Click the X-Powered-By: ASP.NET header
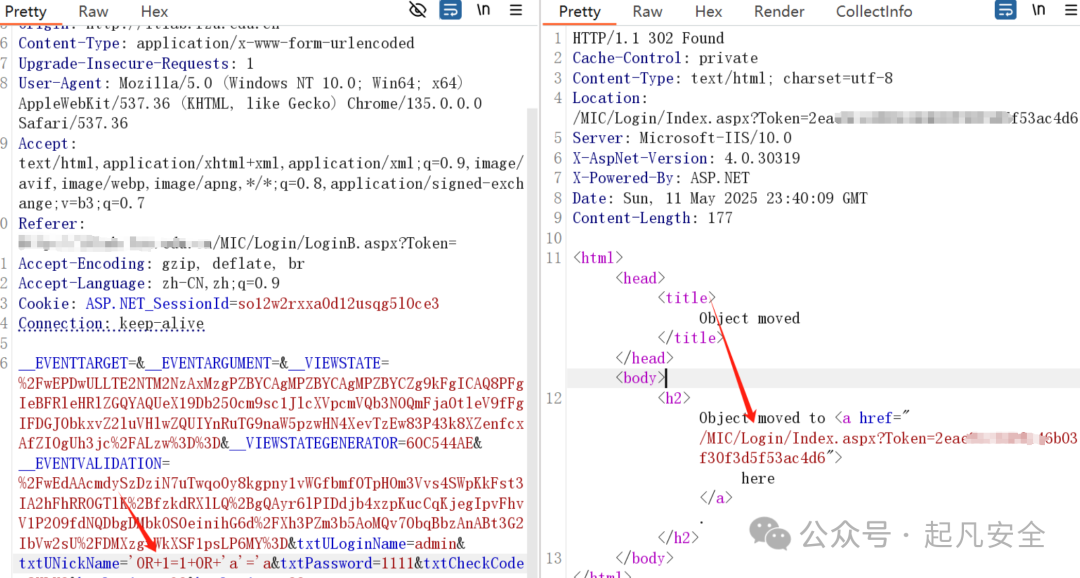Screen dimensions: 1080x578 [x=661, y=178]
